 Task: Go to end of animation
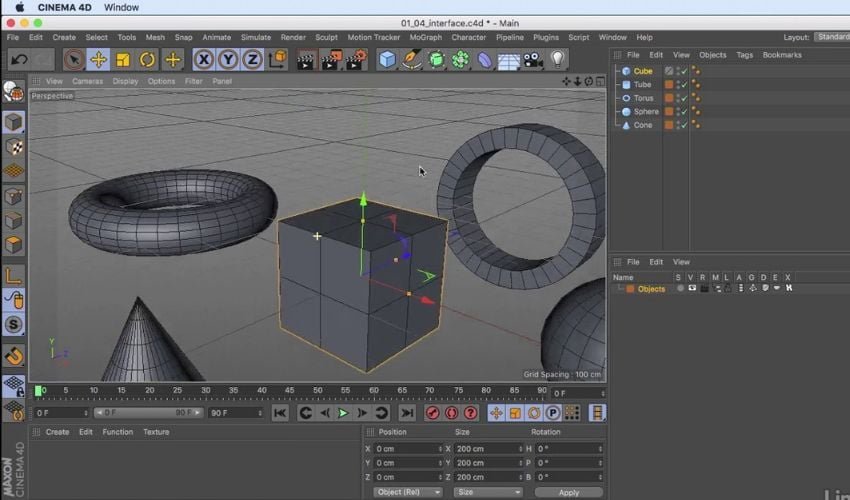pyautogui.click(x=407, y=413)
